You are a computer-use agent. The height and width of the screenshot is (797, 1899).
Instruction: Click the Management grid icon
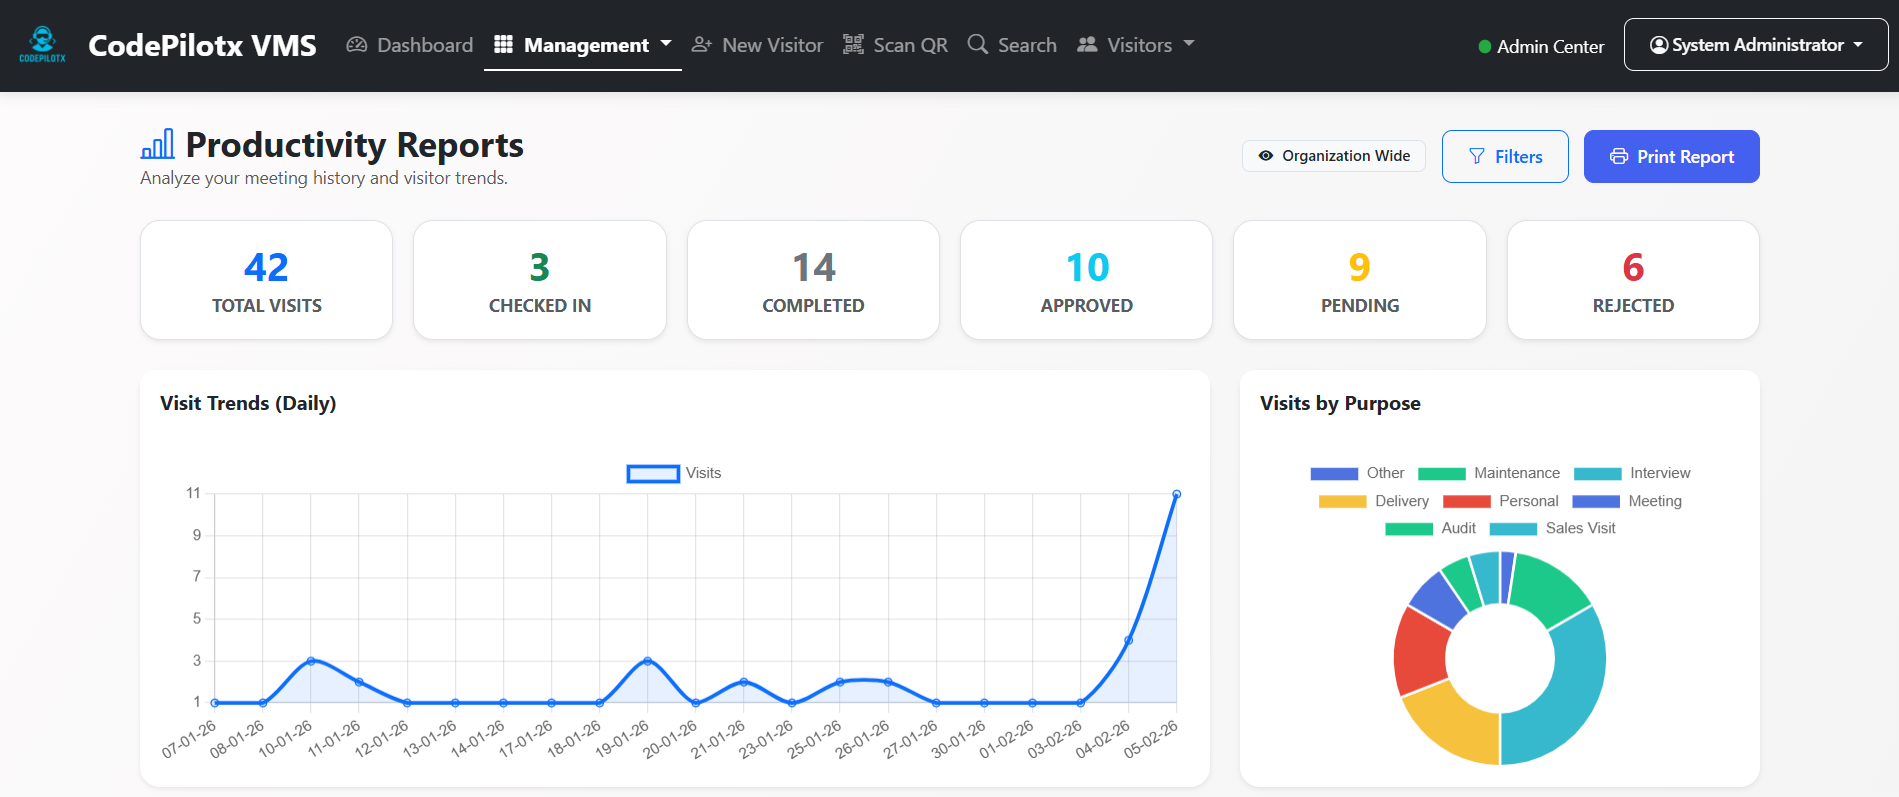[x=504, y=45]
